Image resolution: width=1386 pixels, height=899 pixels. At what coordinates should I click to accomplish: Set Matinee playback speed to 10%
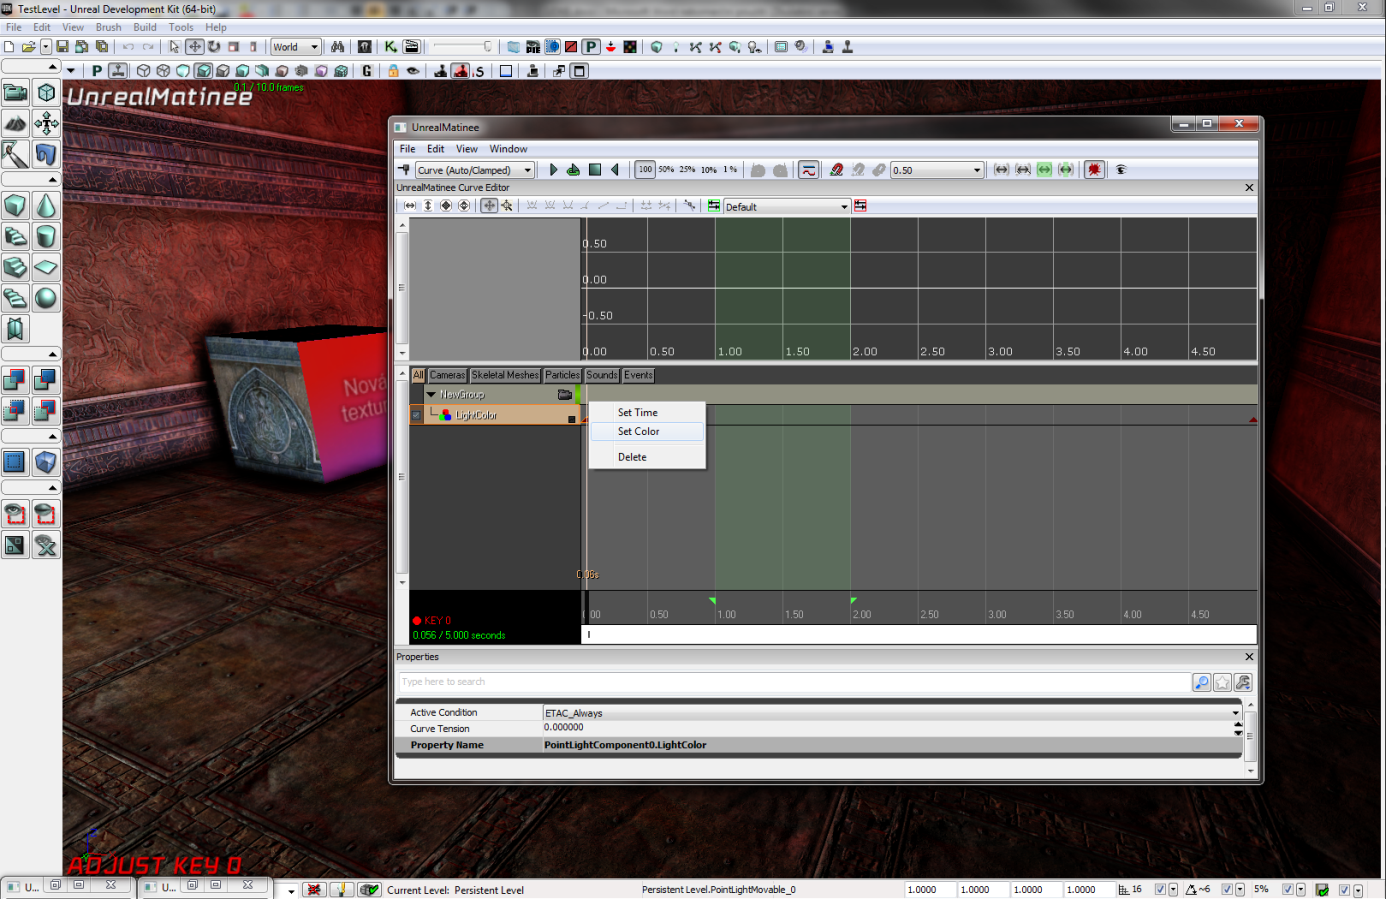coord(708,170)
